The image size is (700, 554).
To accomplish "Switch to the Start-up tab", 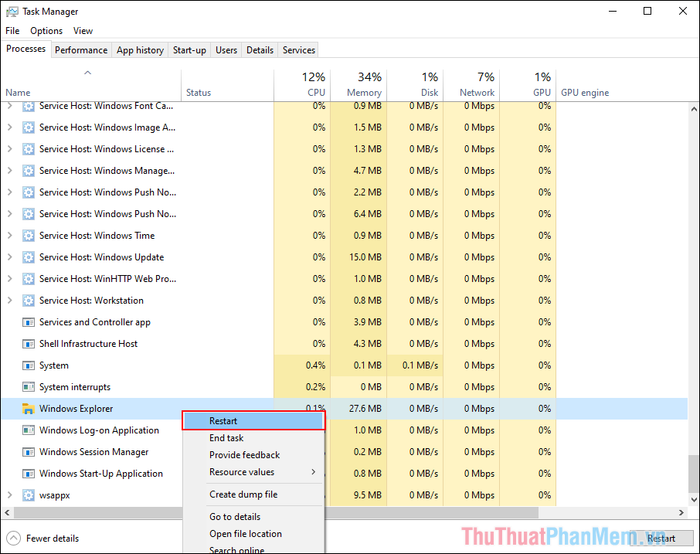I will (x=190, y=50).
